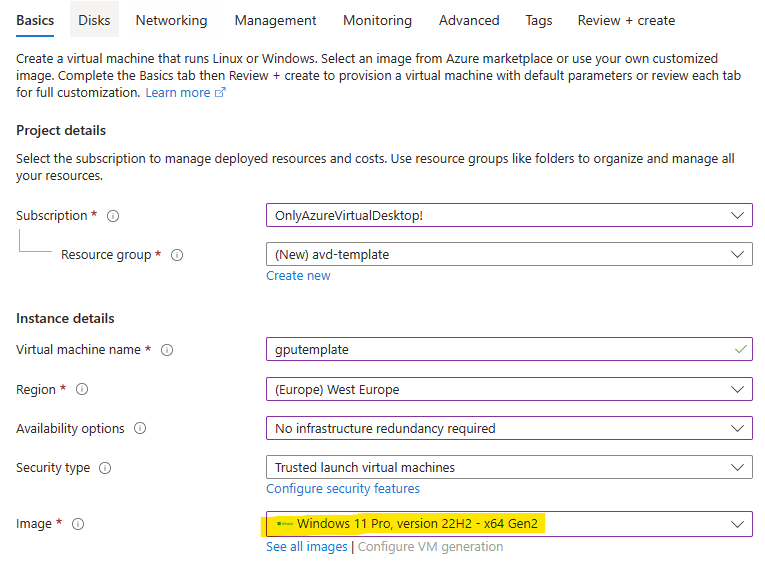Image resolution: width=765 pixels, height=568 pixels.
Task: Click Configure VM generation link
Action: (430, 547)
